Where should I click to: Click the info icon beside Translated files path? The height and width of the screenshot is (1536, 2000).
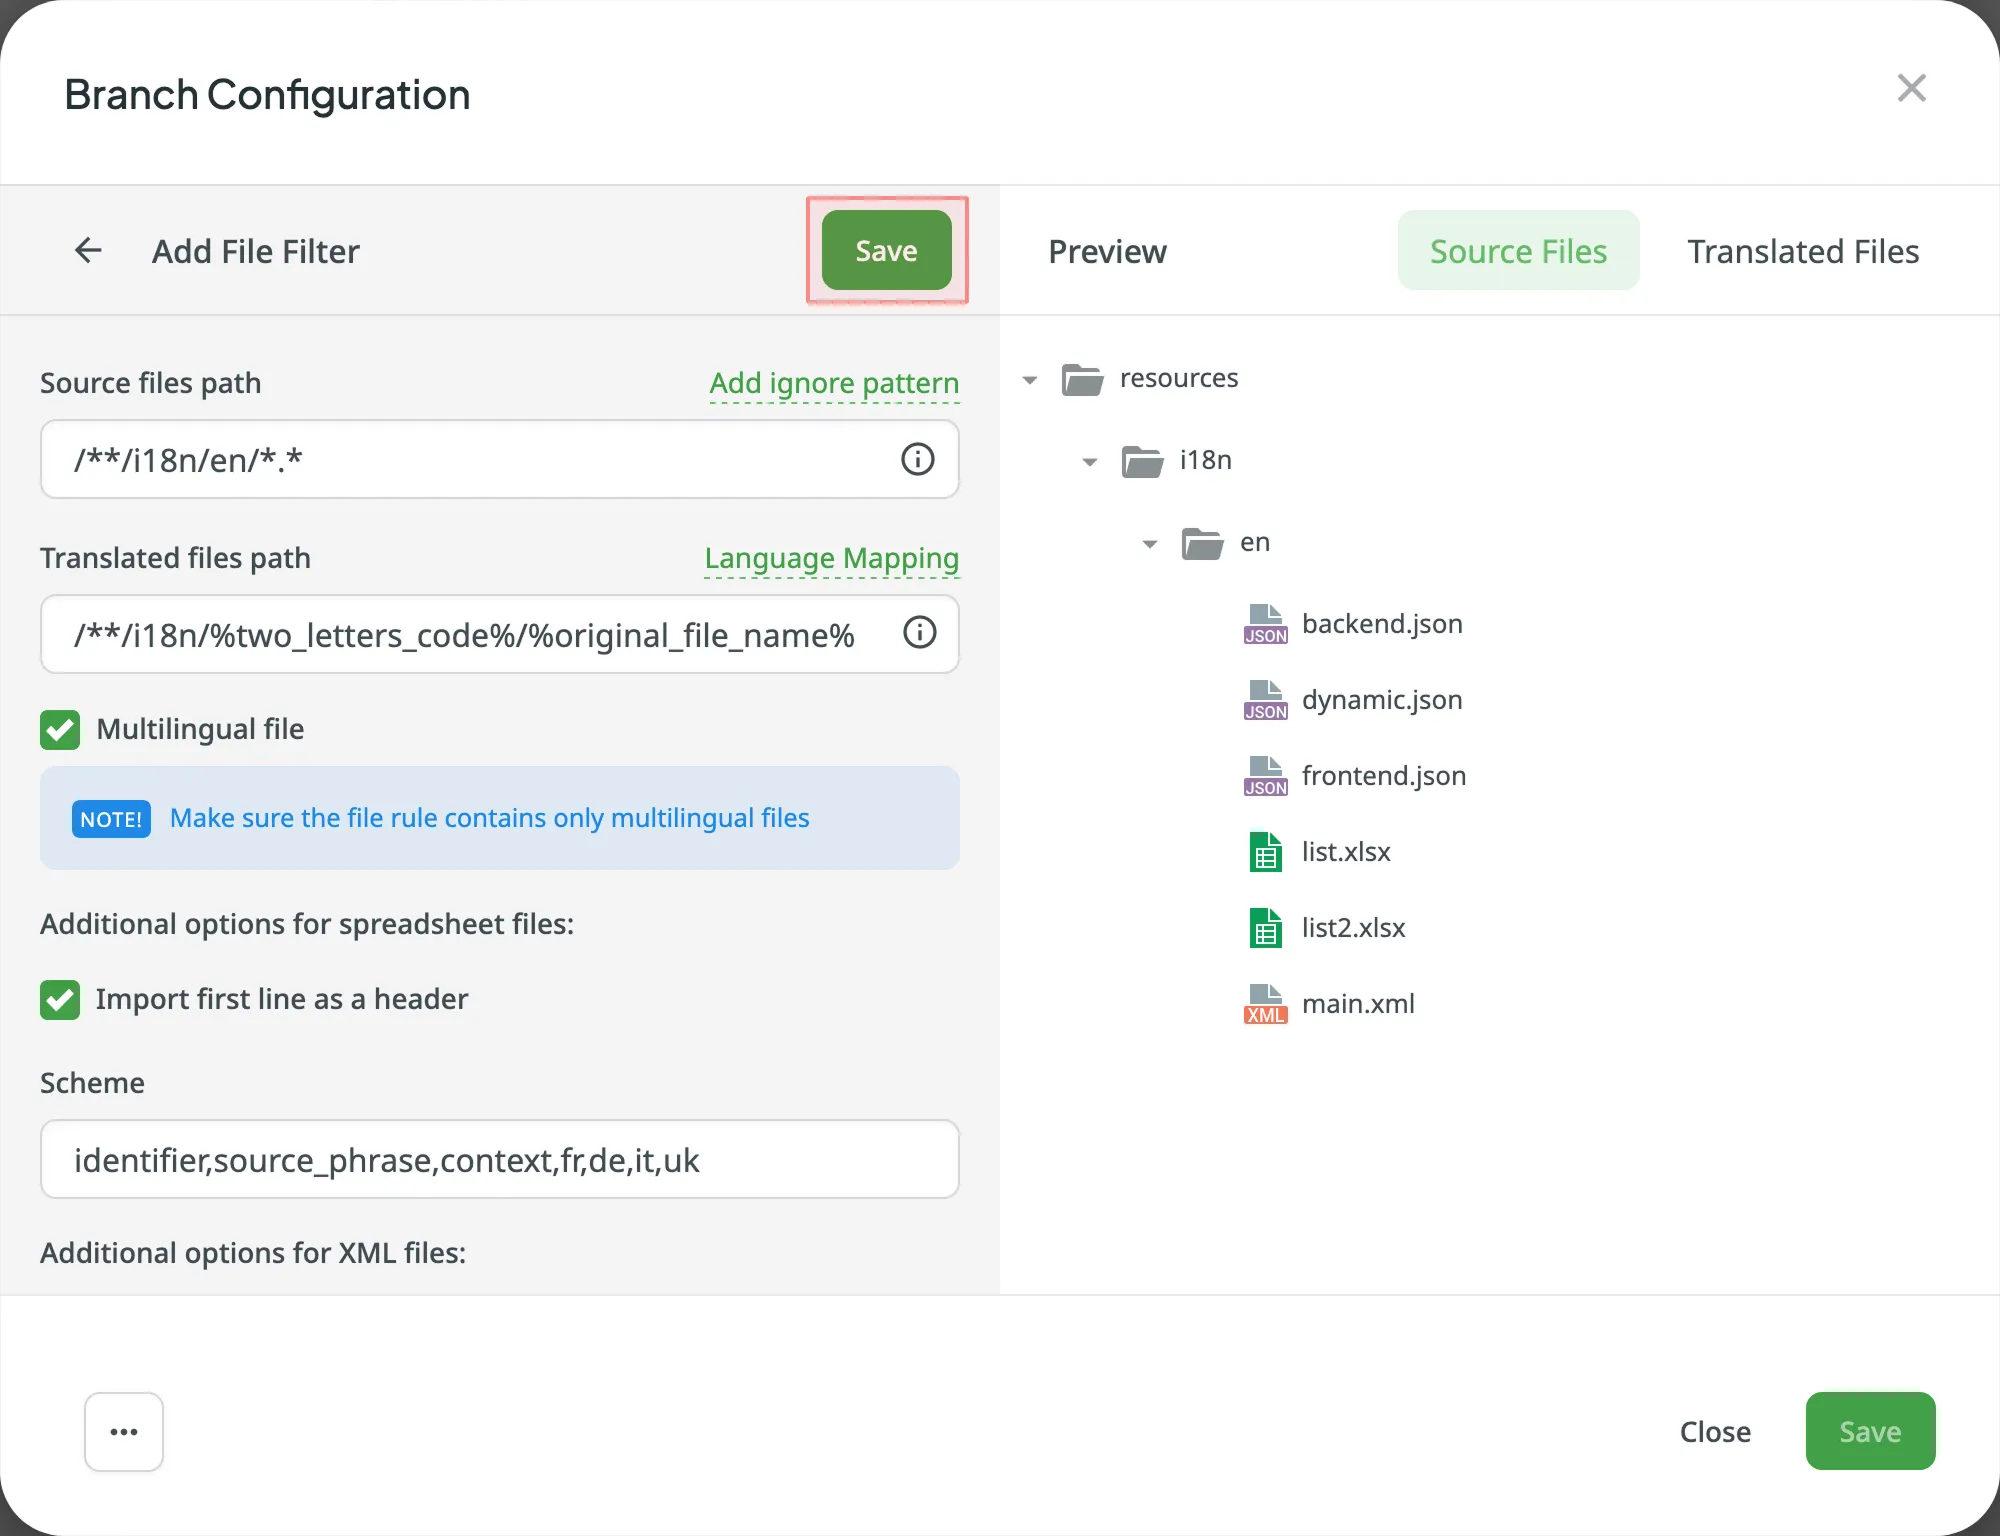[918, 632]
